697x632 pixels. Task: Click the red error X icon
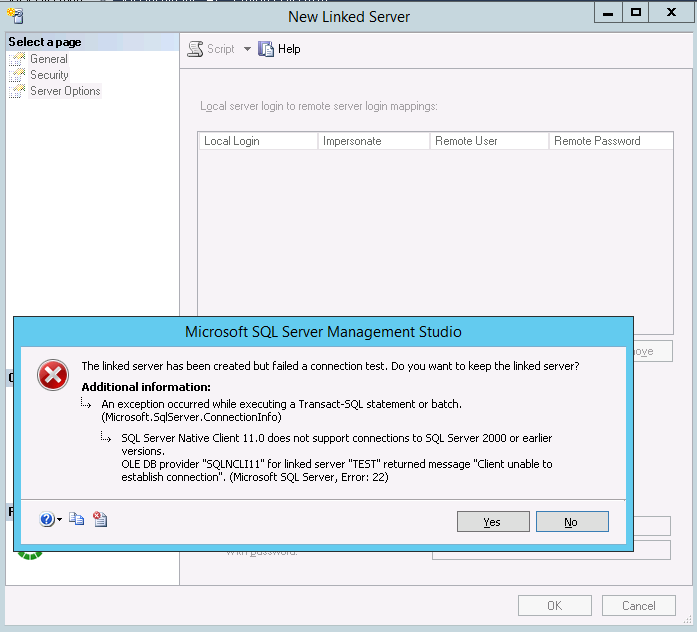[x=52, y=375]
